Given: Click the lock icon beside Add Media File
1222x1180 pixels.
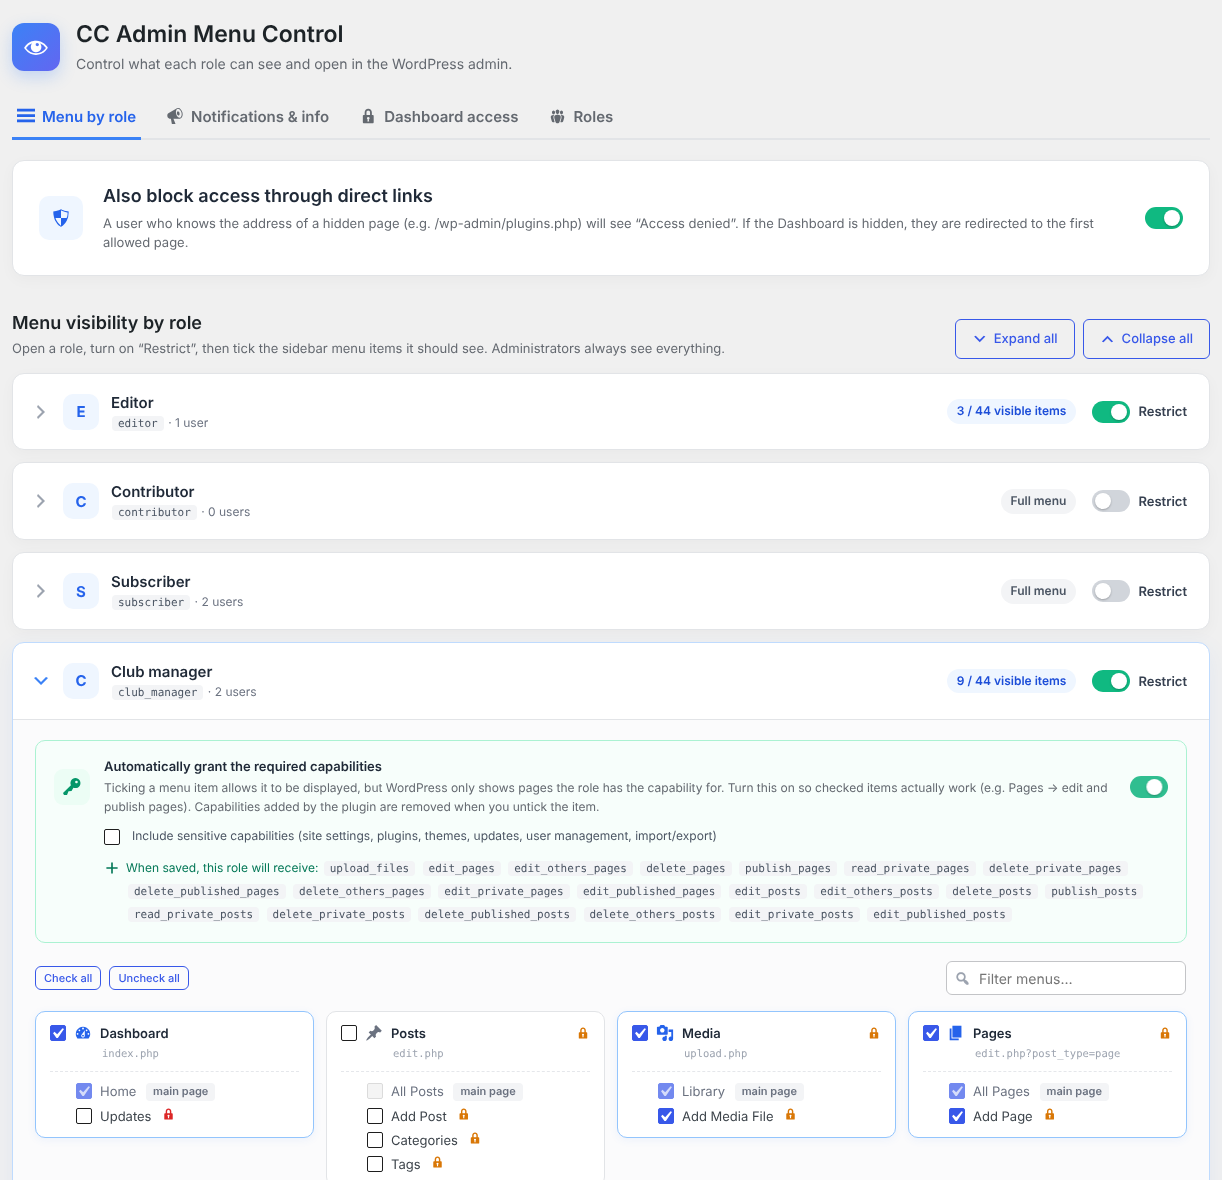Looking at the screenshot, I should click(x=791, y=1115).
